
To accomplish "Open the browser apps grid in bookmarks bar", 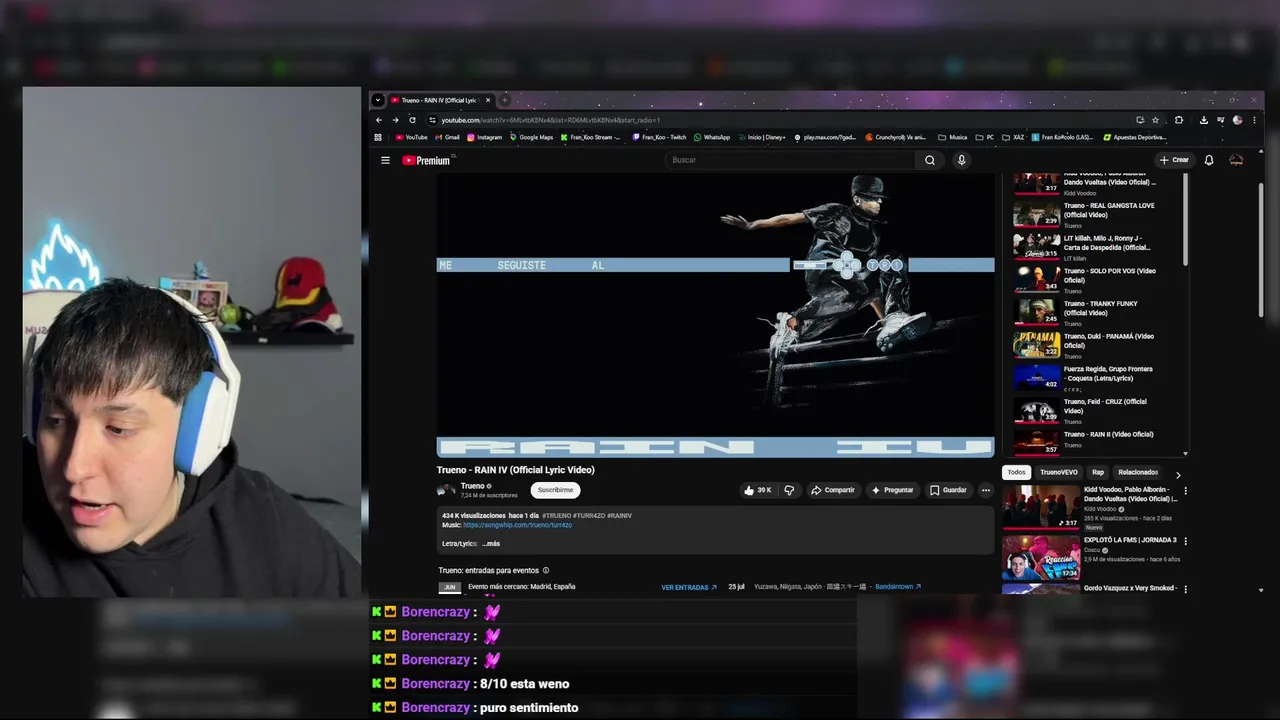I will 378,137.
